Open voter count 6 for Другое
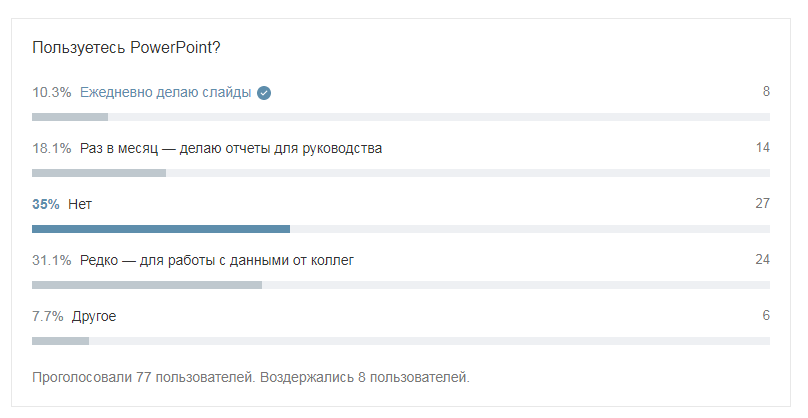The height and width of the screenshot is (418, 808). pos(766,315)
